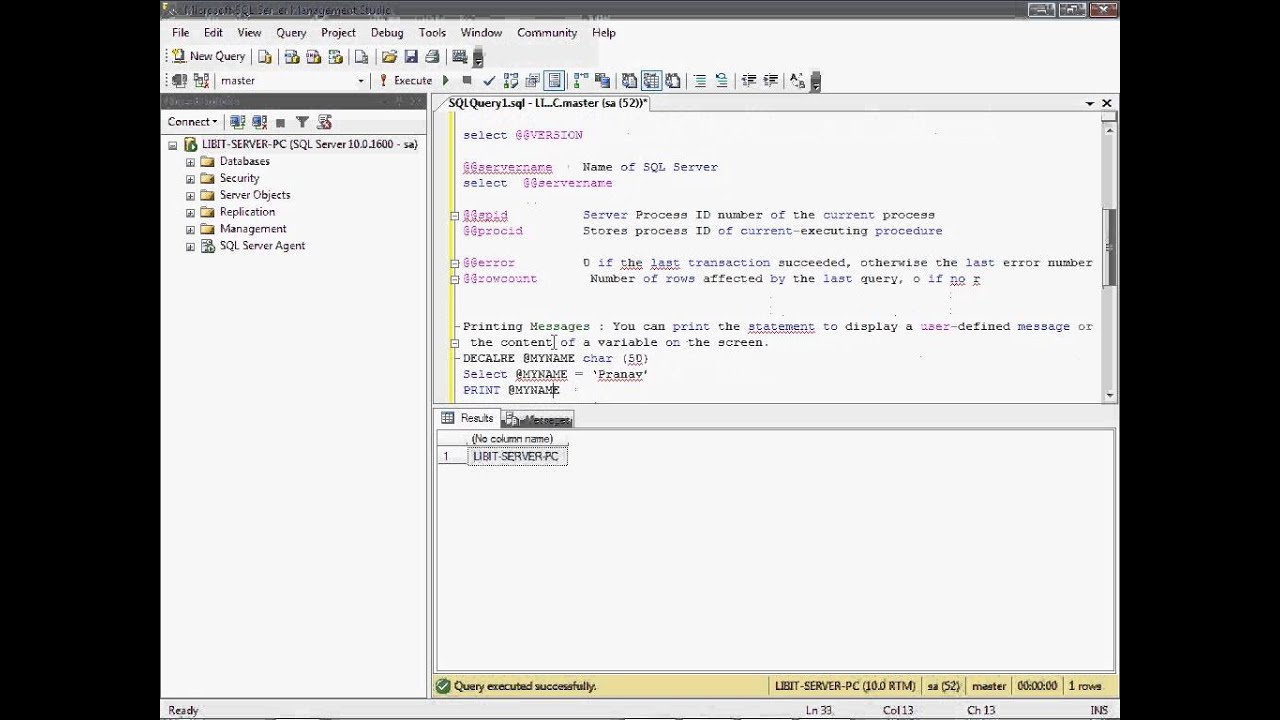Expand the Security folder
Viewport: 1280px width, 720px height.
tap(190, 179)
